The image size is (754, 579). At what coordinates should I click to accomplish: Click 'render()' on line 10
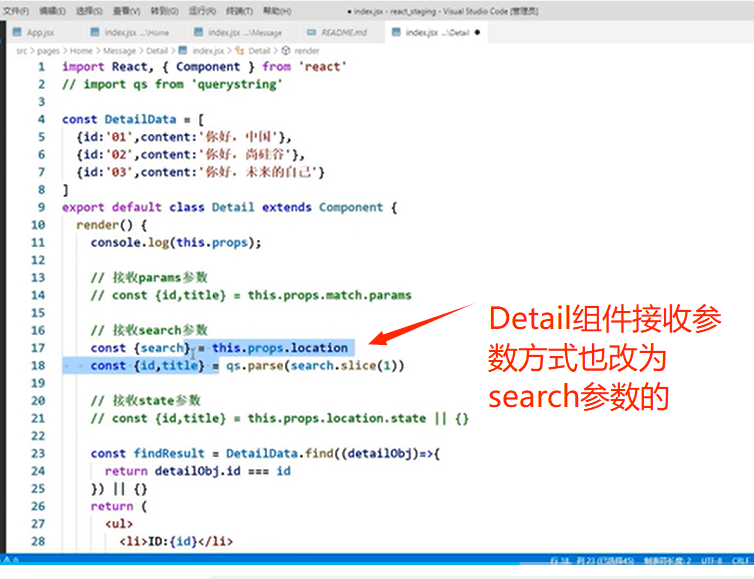pos(104,225)
